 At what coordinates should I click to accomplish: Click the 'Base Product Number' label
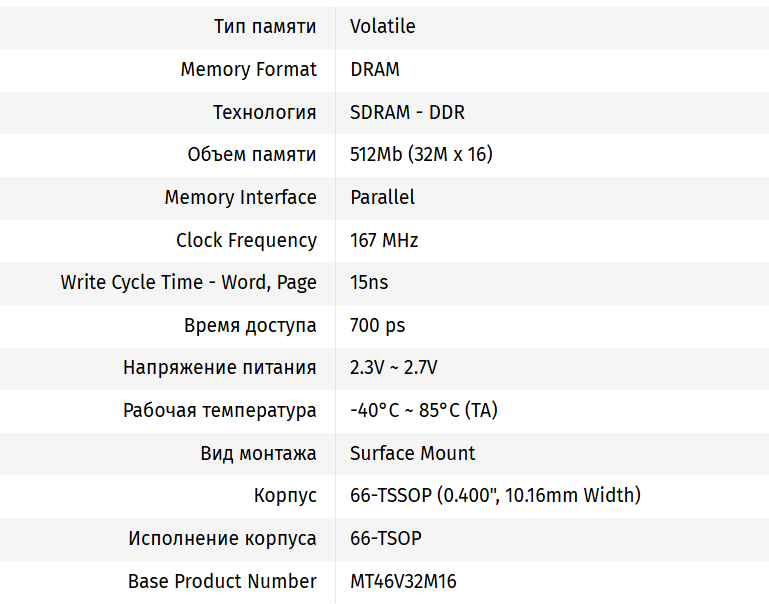coord(222,581)
